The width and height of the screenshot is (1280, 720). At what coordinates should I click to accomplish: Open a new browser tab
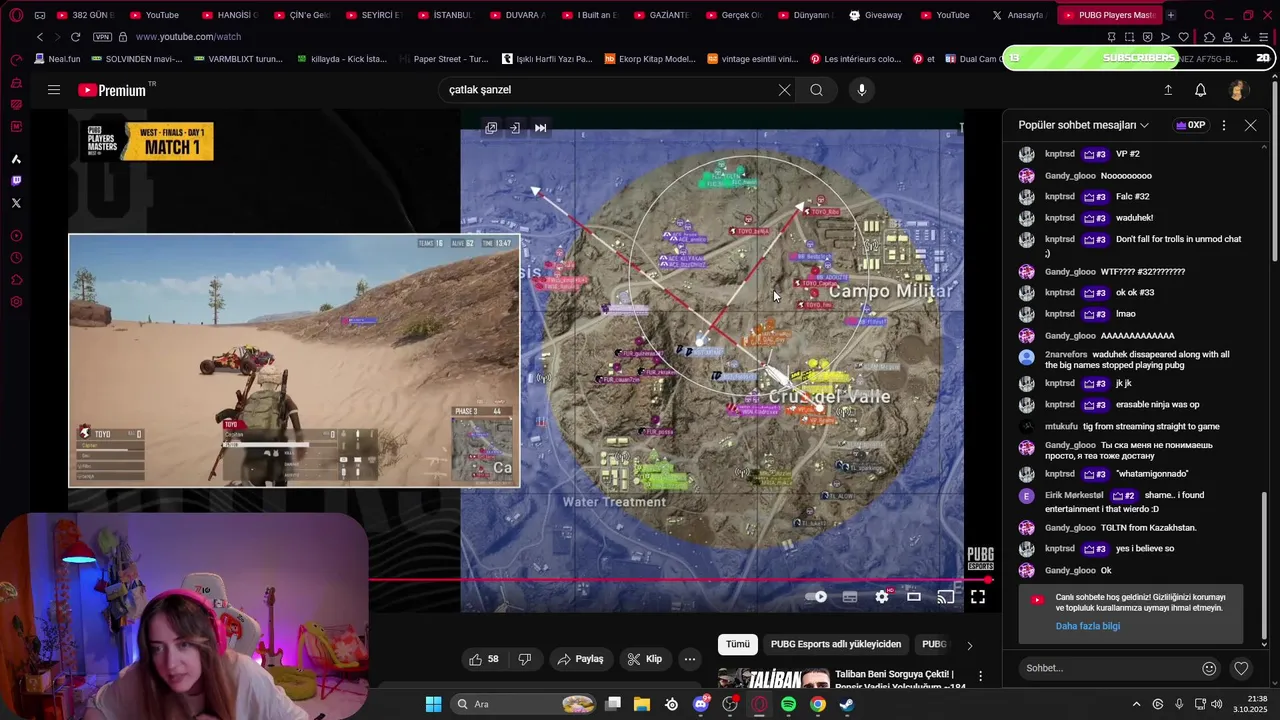pyautogui.click(x=1171, y=15)
